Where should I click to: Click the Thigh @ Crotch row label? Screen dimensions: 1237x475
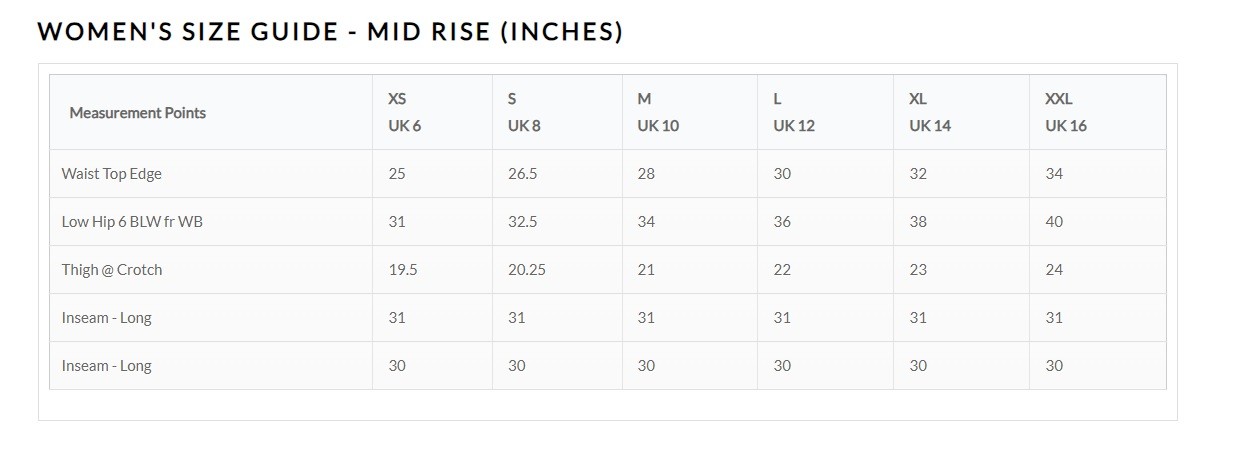pyautogui.click(x=111, y=270)
